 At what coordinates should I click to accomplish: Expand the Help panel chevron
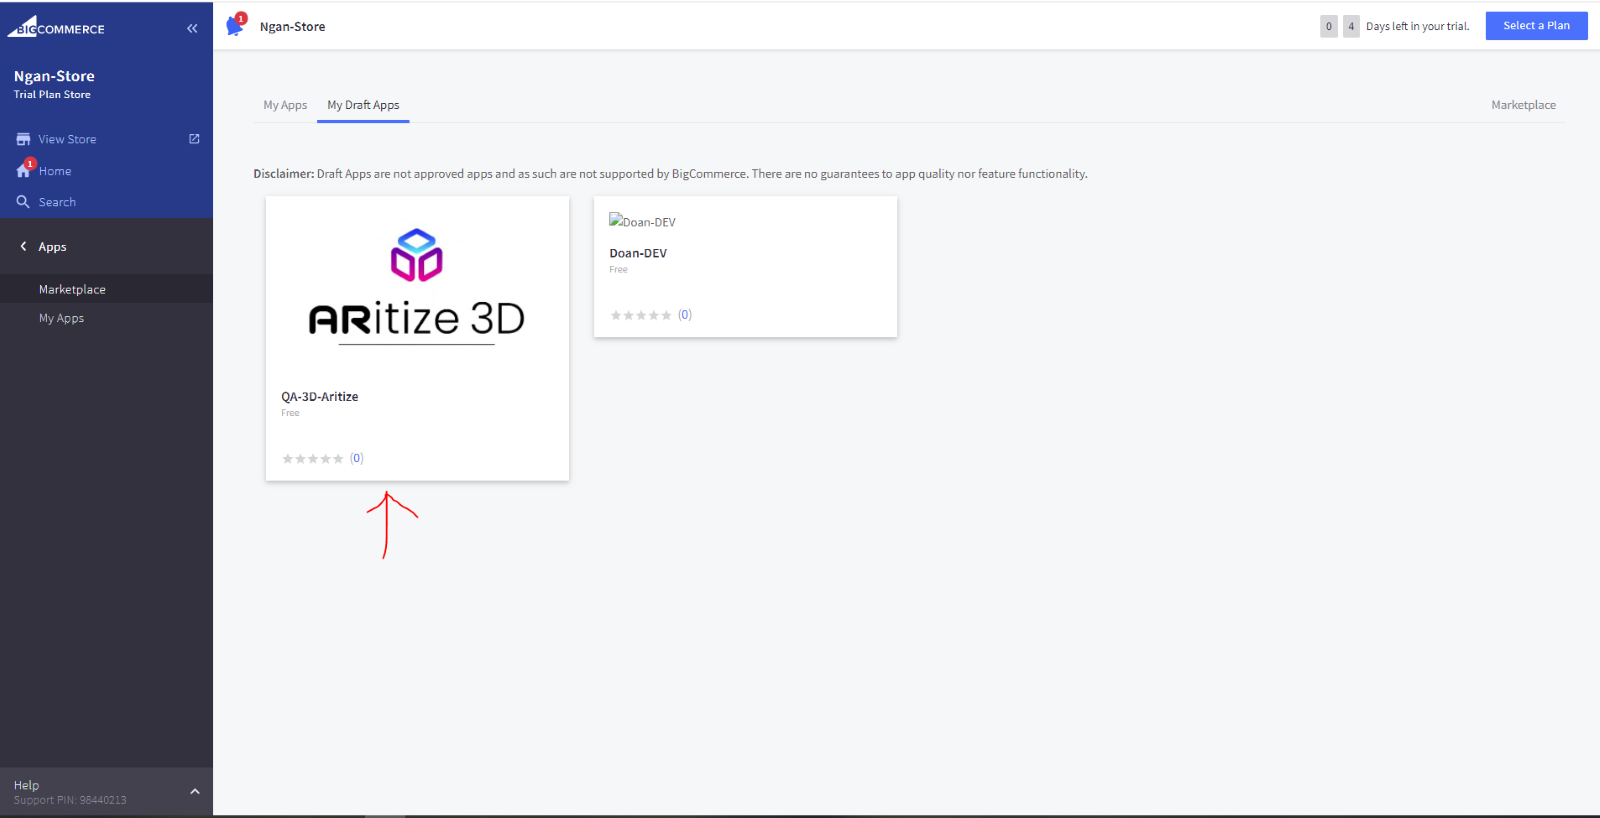(195, 792)
